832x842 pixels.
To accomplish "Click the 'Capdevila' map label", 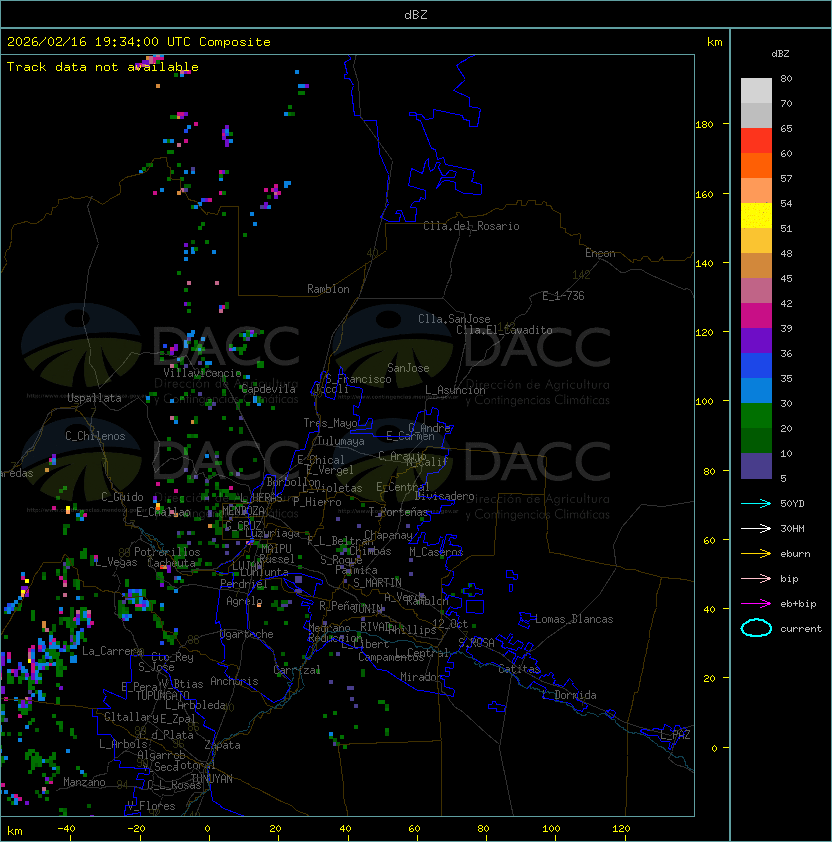I will 268,389.
